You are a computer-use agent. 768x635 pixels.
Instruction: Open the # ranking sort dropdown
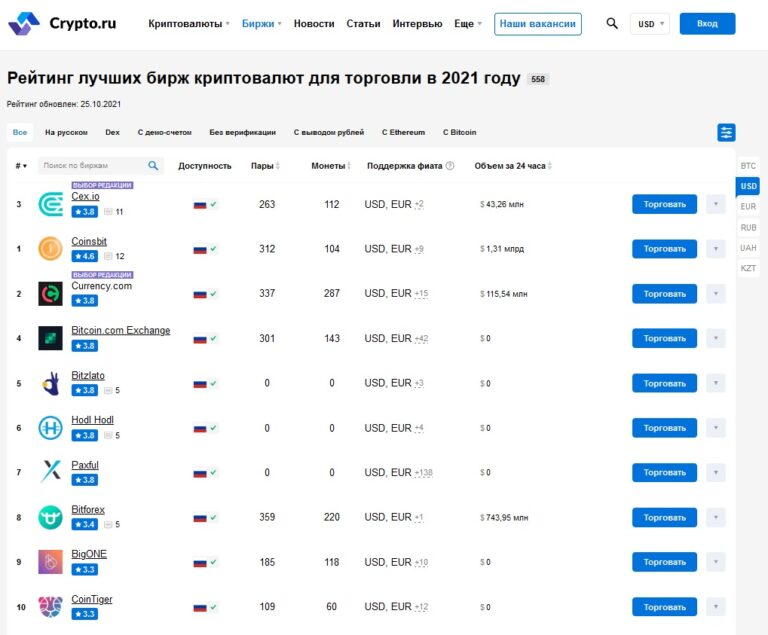coord(21,166)
